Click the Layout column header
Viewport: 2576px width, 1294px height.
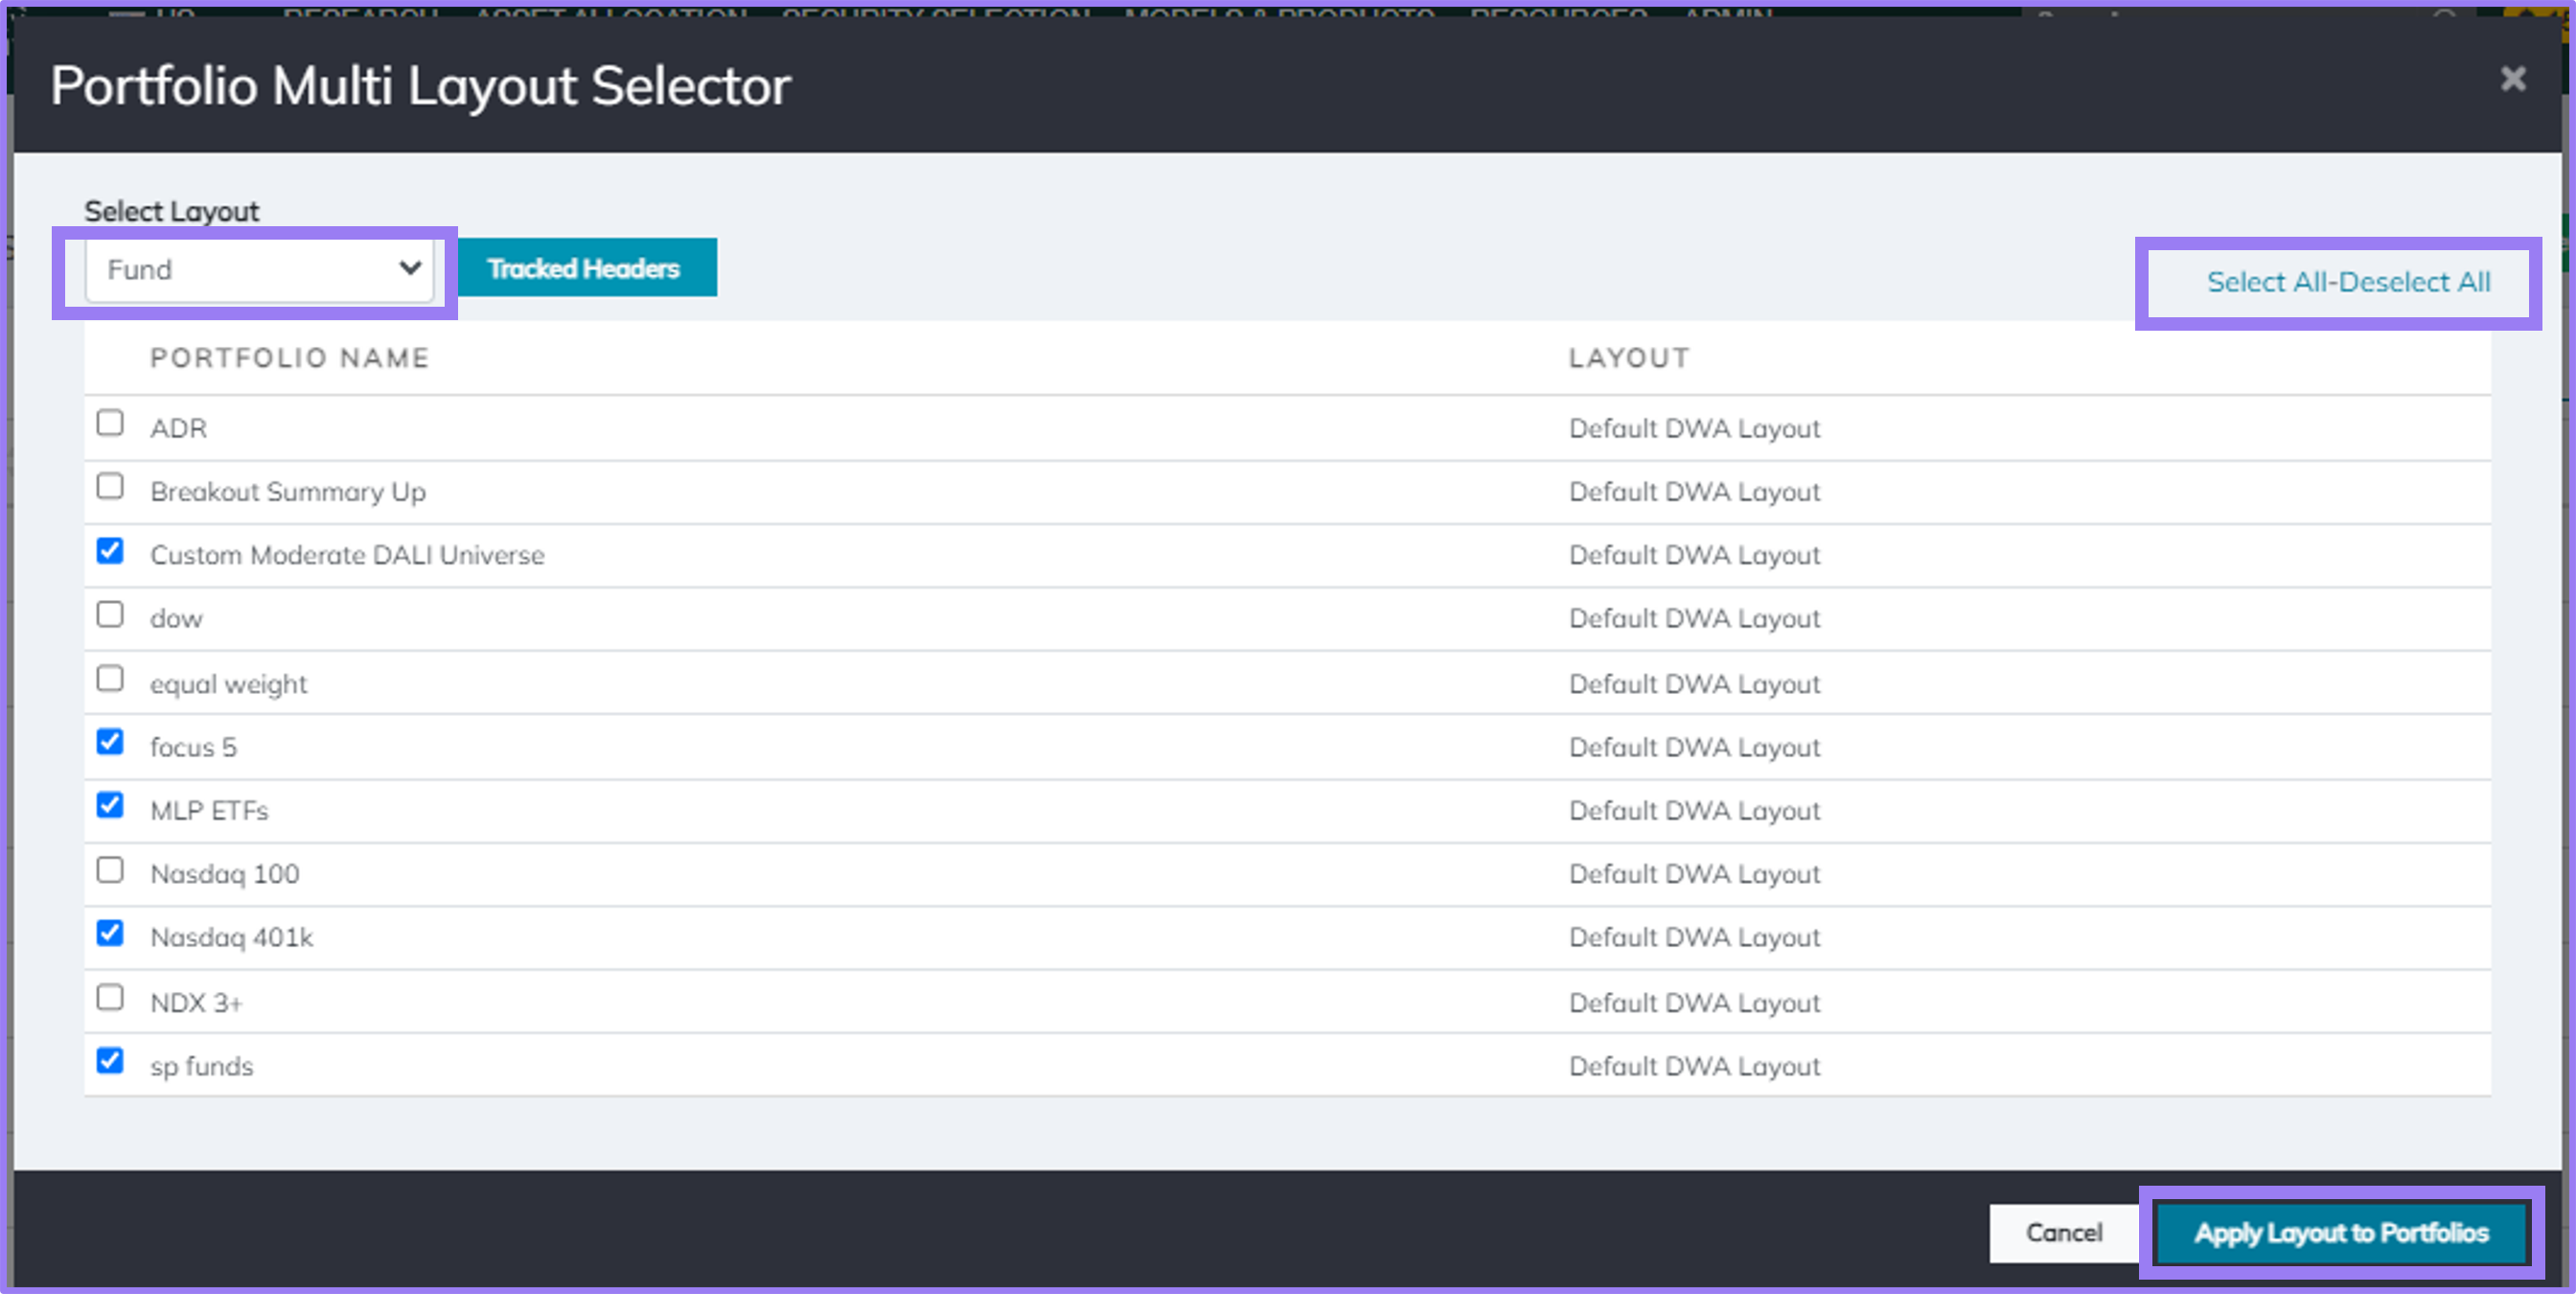coord(1629,358)
